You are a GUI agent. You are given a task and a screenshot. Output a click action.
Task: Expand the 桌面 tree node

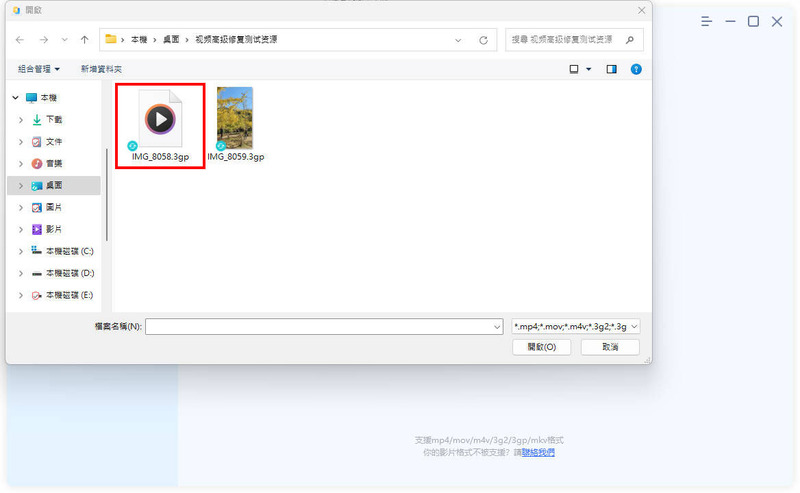coord(21,186)
